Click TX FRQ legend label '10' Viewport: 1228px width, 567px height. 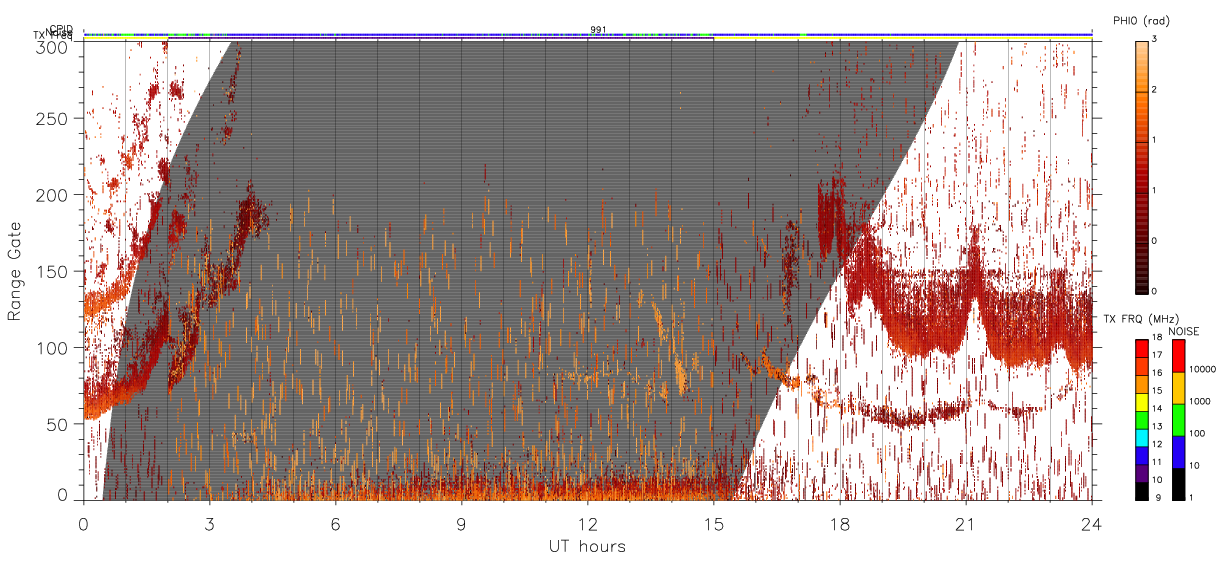click(1158, 480)
